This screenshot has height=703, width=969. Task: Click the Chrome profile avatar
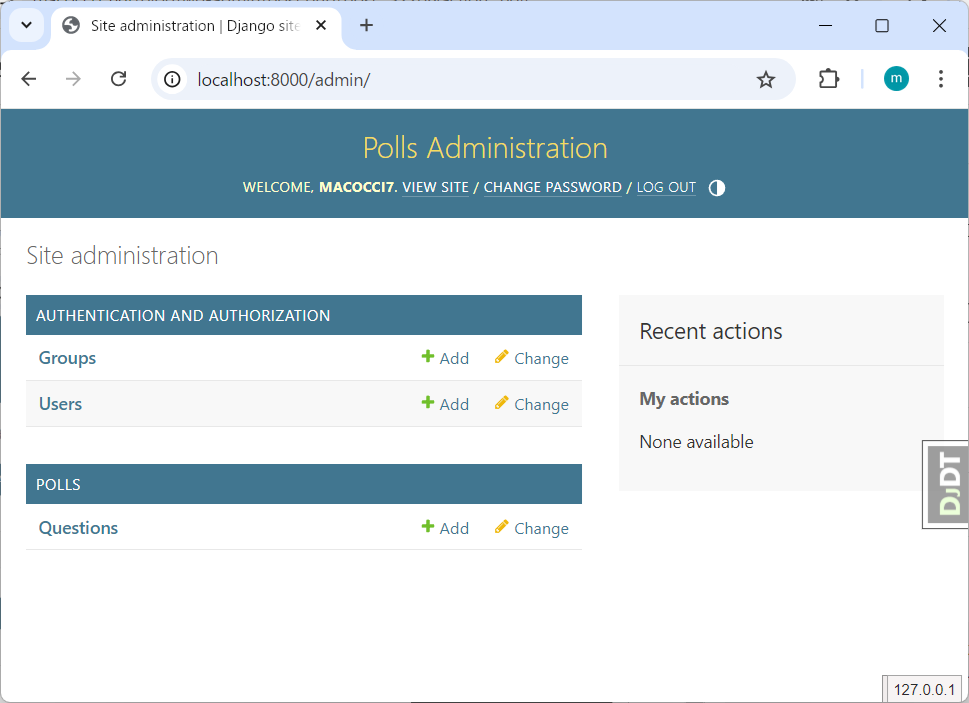[896, 79]
